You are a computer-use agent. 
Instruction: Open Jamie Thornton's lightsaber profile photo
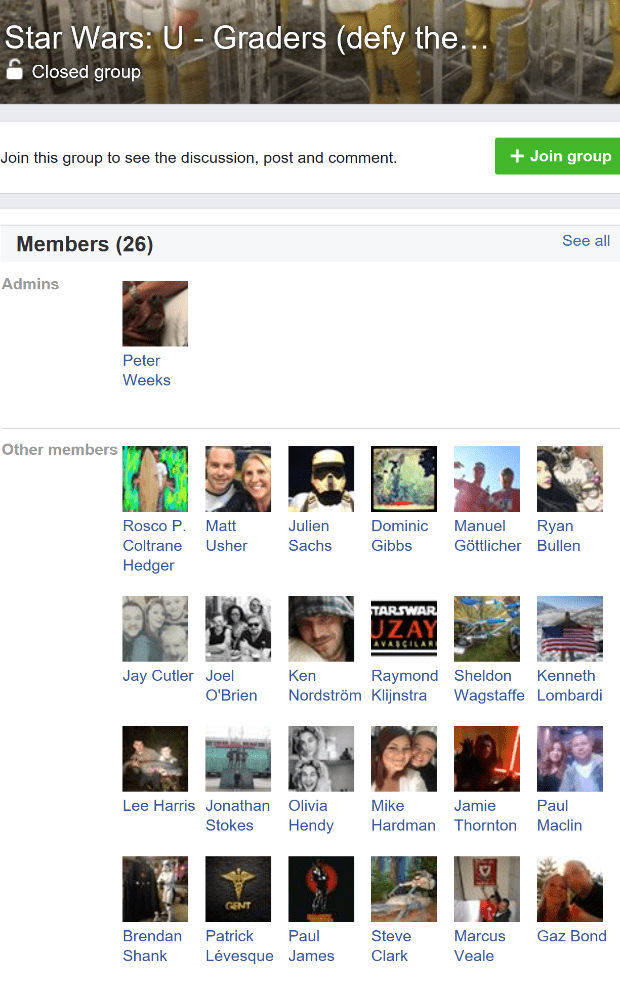pos(487,759)
